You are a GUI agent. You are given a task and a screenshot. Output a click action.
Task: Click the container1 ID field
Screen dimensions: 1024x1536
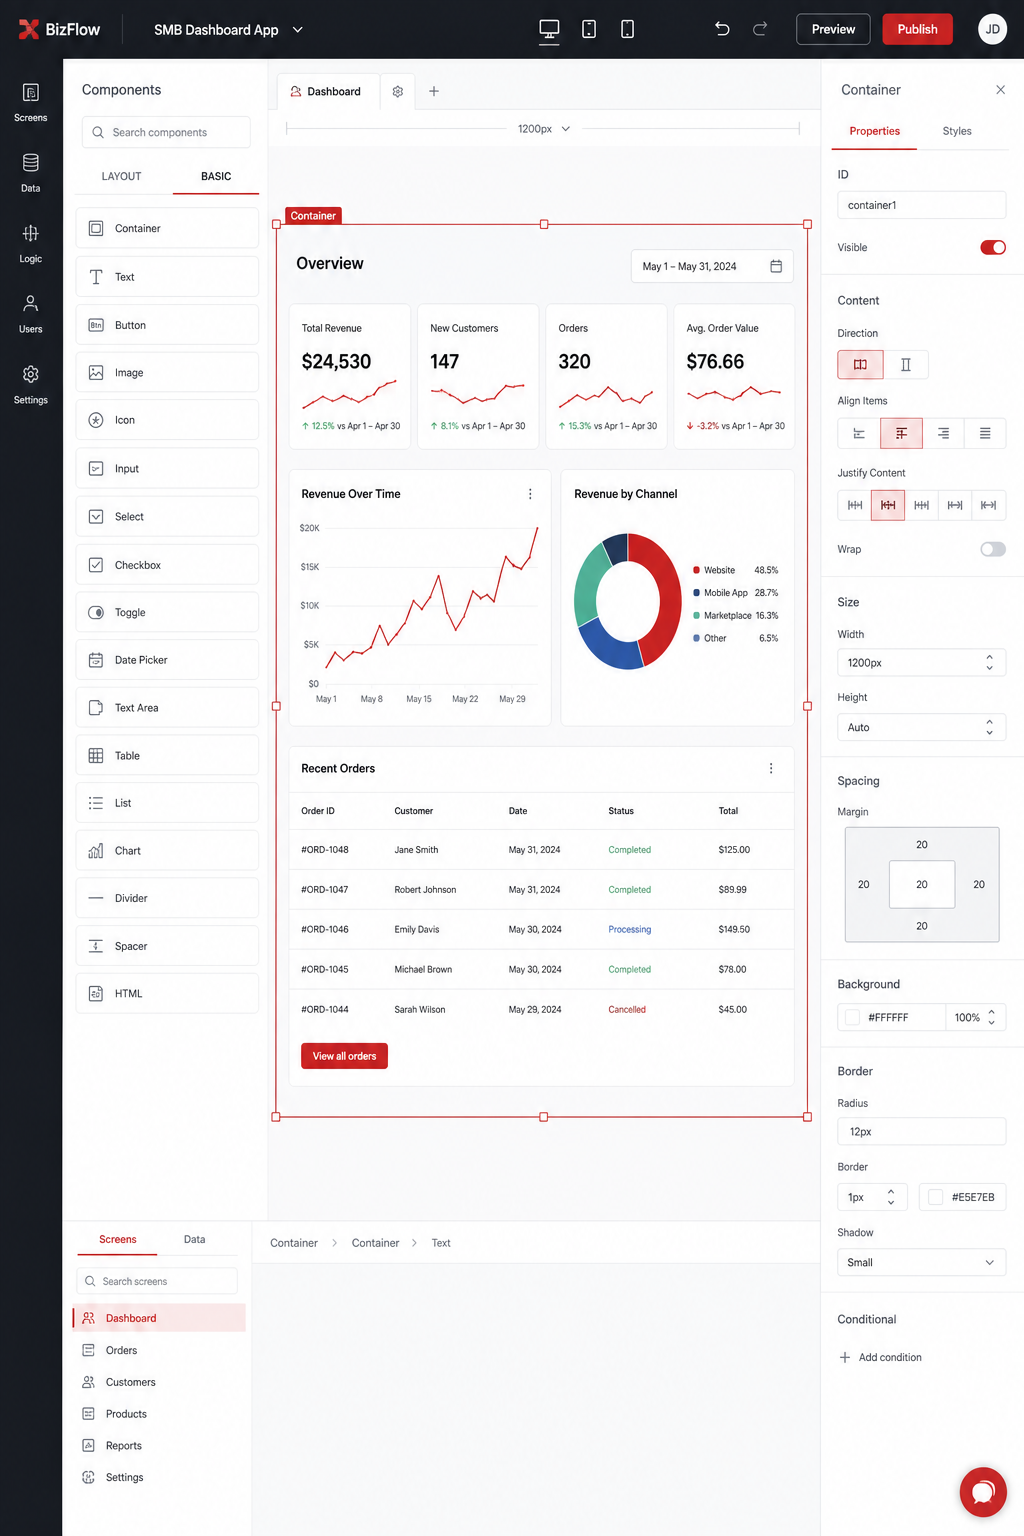pos(921,205)
